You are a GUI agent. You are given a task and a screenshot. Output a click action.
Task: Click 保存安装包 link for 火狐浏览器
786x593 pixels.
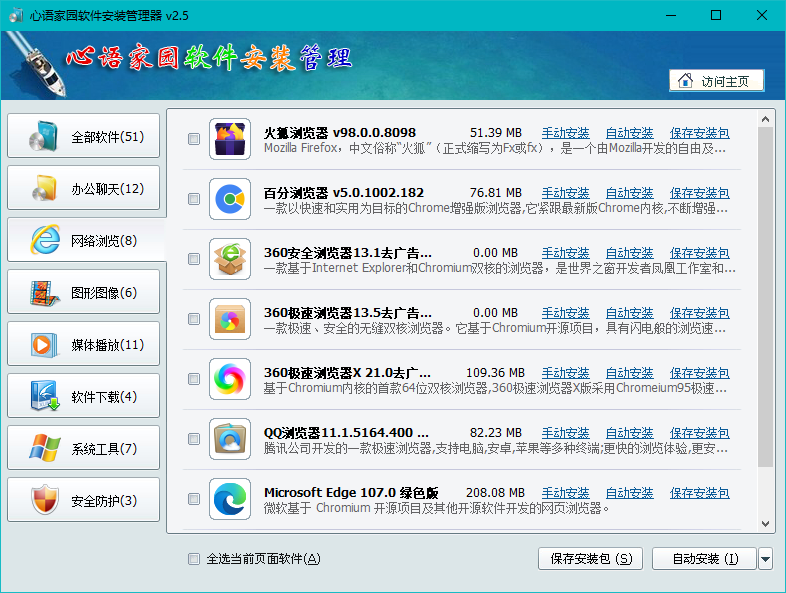coord(700,133)
